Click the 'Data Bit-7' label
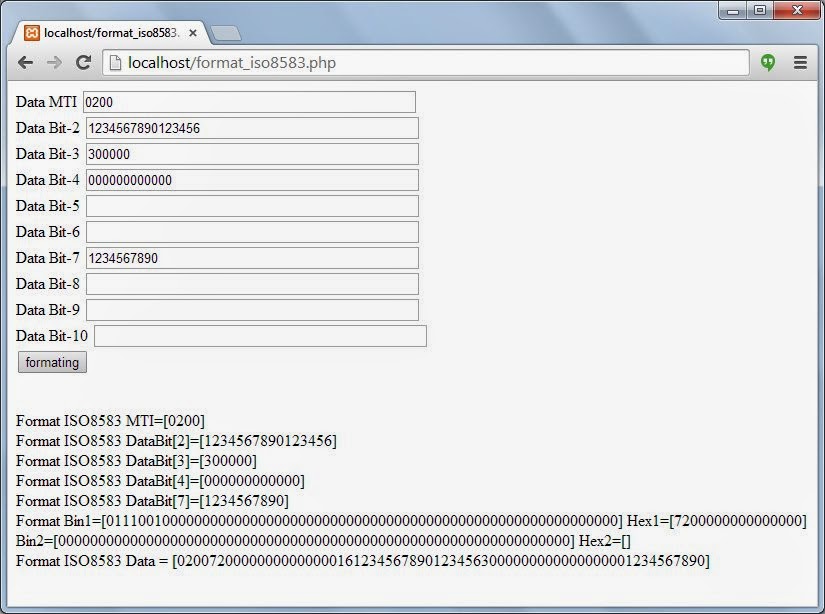This screenshot has height=614, width=825. click(48, 258)
